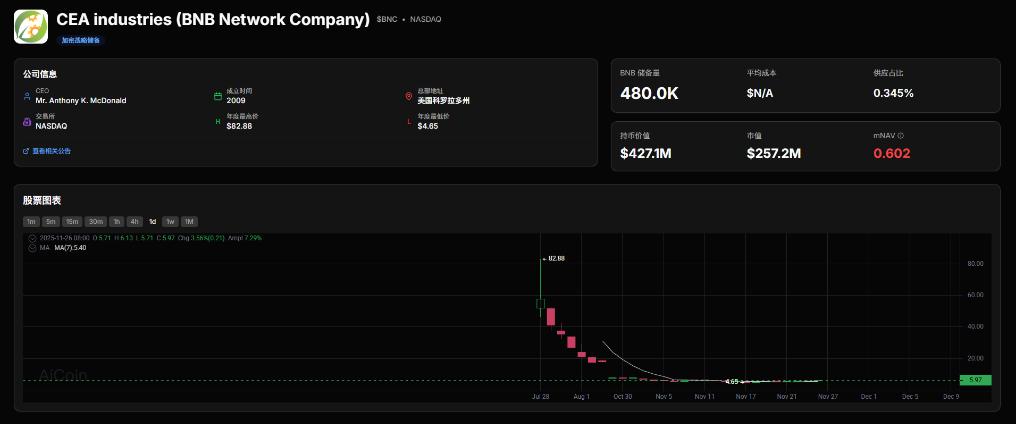Toggle the candlestick data row visibility circle
This screenshot has width=1016, height=424.
coord(32,238)
